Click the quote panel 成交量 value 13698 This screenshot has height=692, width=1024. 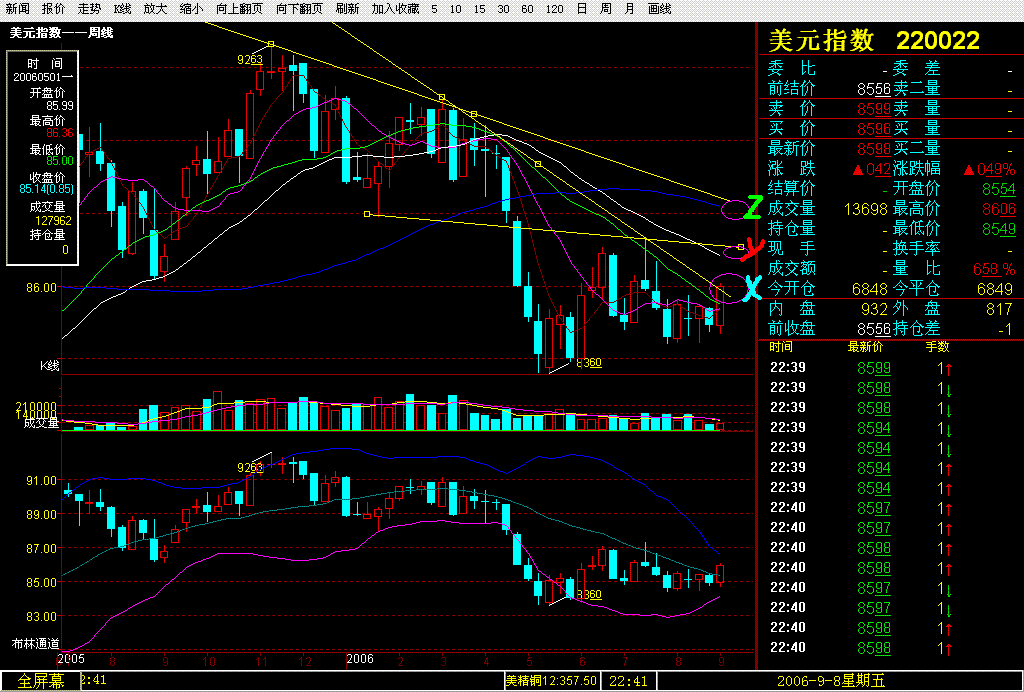coord(865,209)
